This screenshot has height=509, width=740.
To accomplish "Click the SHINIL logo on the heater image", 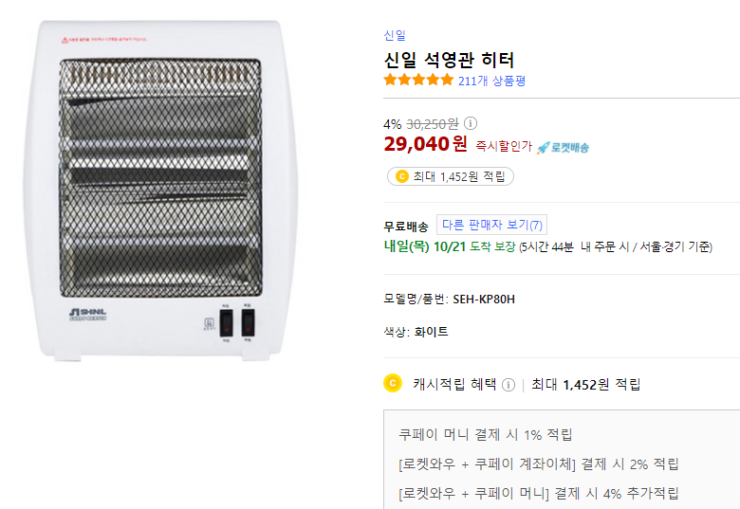I will 88,313.
